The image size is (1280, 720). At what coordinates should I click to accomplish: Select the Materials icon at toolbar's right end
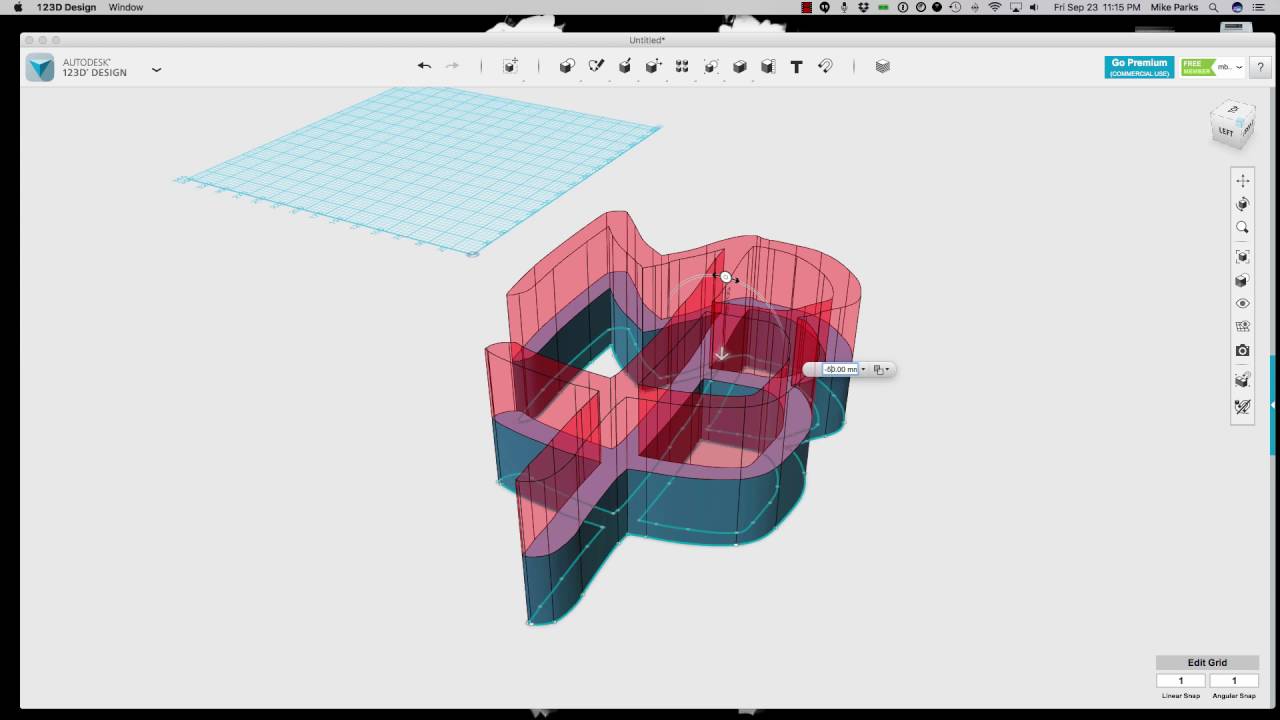(x=883, y=66)
